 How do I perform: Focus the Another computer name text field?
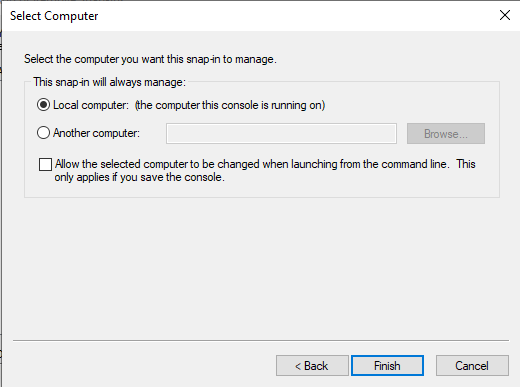[281, 134]
